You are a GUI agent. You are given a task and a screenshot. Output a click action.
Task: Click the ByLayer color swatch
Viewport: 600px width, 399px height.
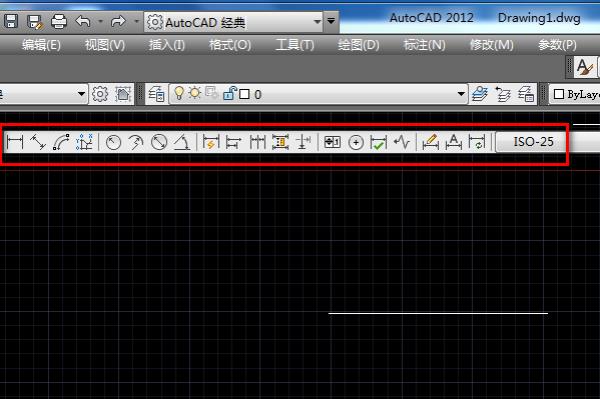click(559, 94)
